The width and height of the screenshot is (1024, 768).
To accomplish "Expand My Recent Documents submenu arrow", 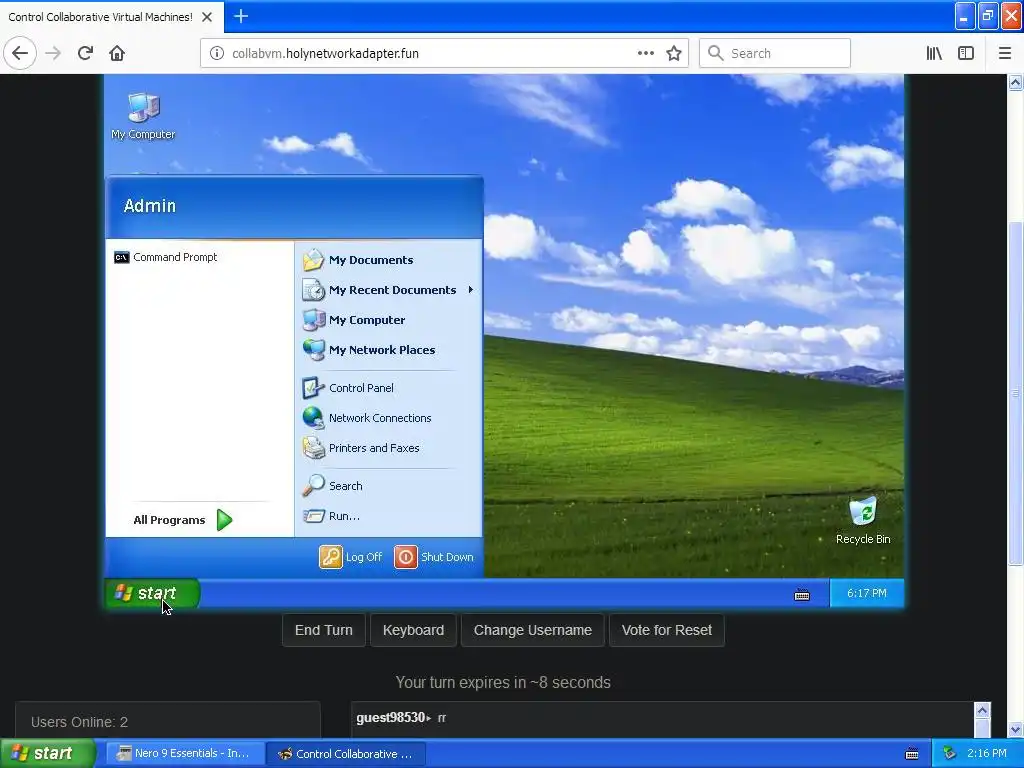I will (470, 289).
